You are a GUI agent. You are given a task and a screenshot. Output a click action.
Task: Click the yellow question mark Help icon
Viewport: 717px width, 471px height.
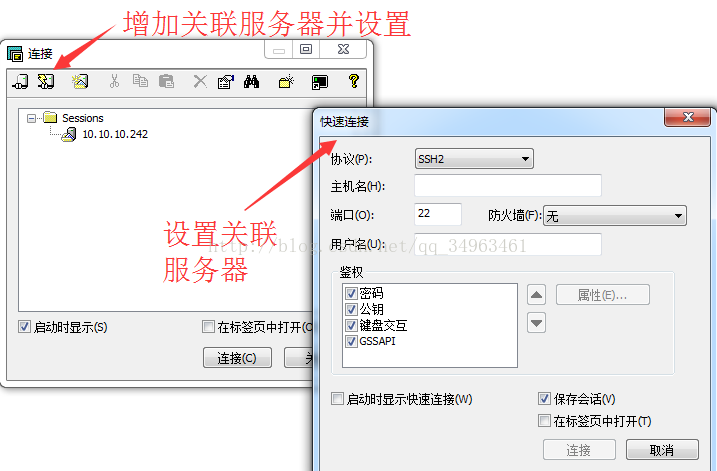(x=353, y=81)
